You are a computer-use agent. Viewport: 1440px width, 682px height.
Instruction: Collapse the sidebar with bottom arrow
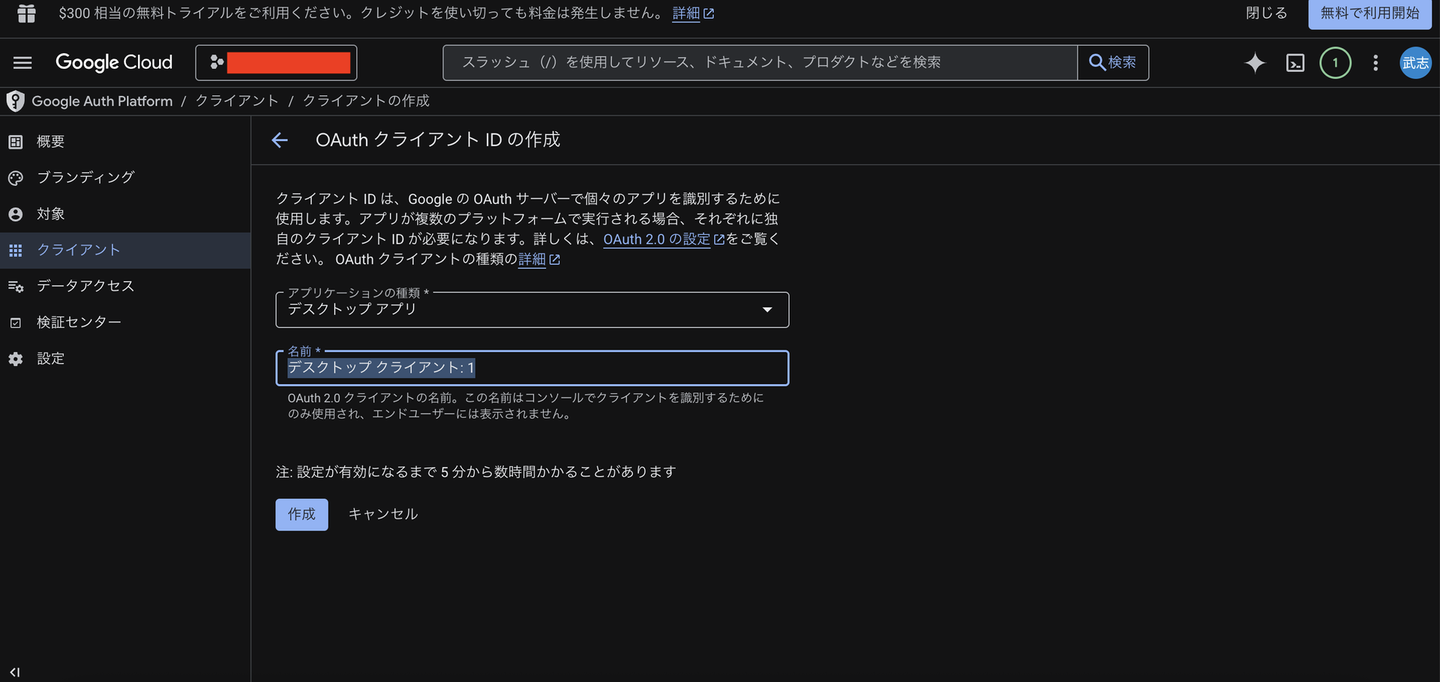[15, 672]
